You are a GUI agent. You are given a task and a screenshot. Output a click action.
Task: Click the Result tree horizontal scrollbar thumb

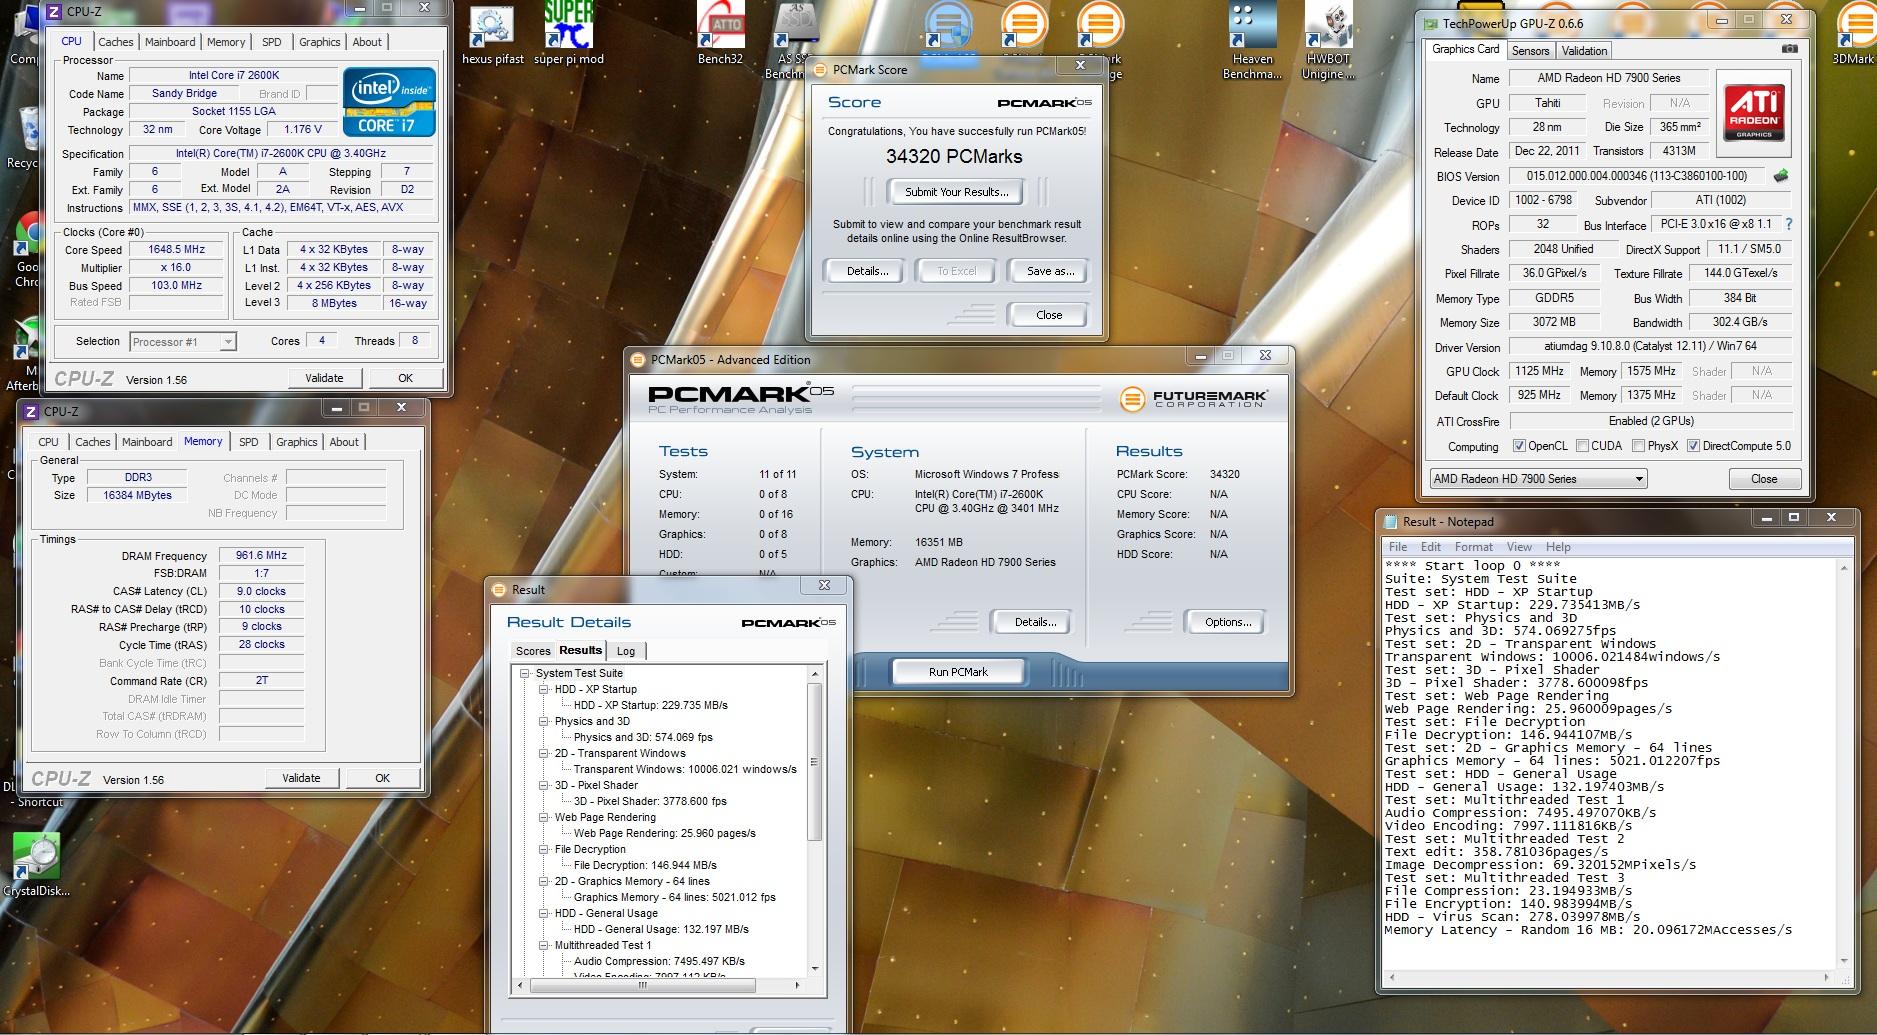tap(642, 985)
